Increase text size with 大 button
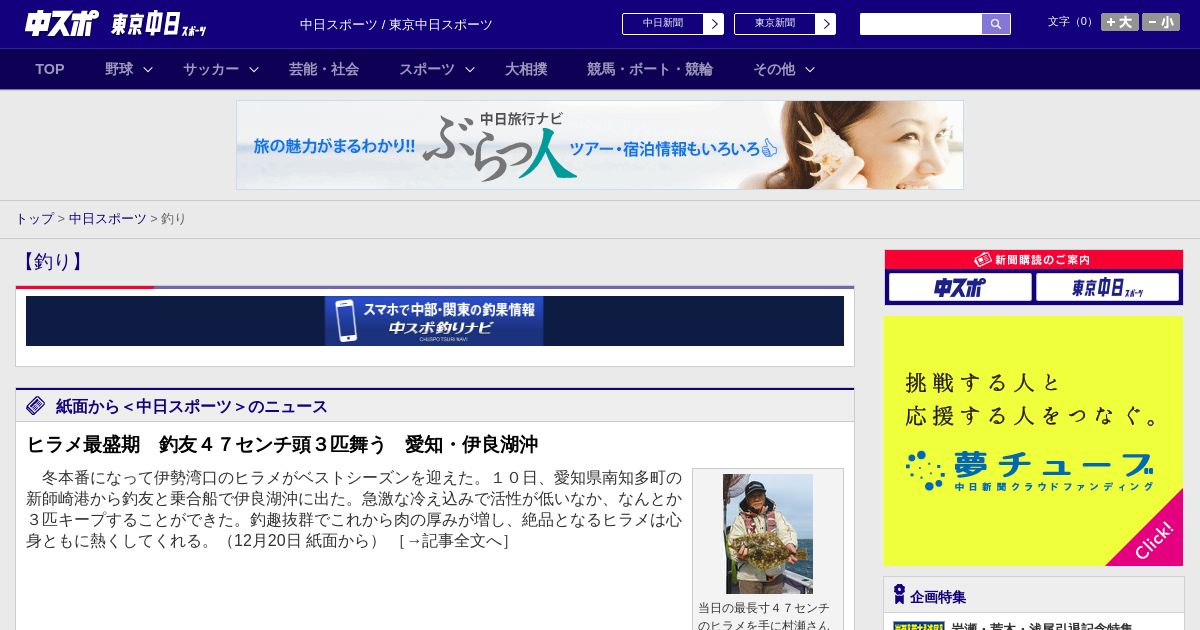Screen dimensions: 1200x630 1120,22
